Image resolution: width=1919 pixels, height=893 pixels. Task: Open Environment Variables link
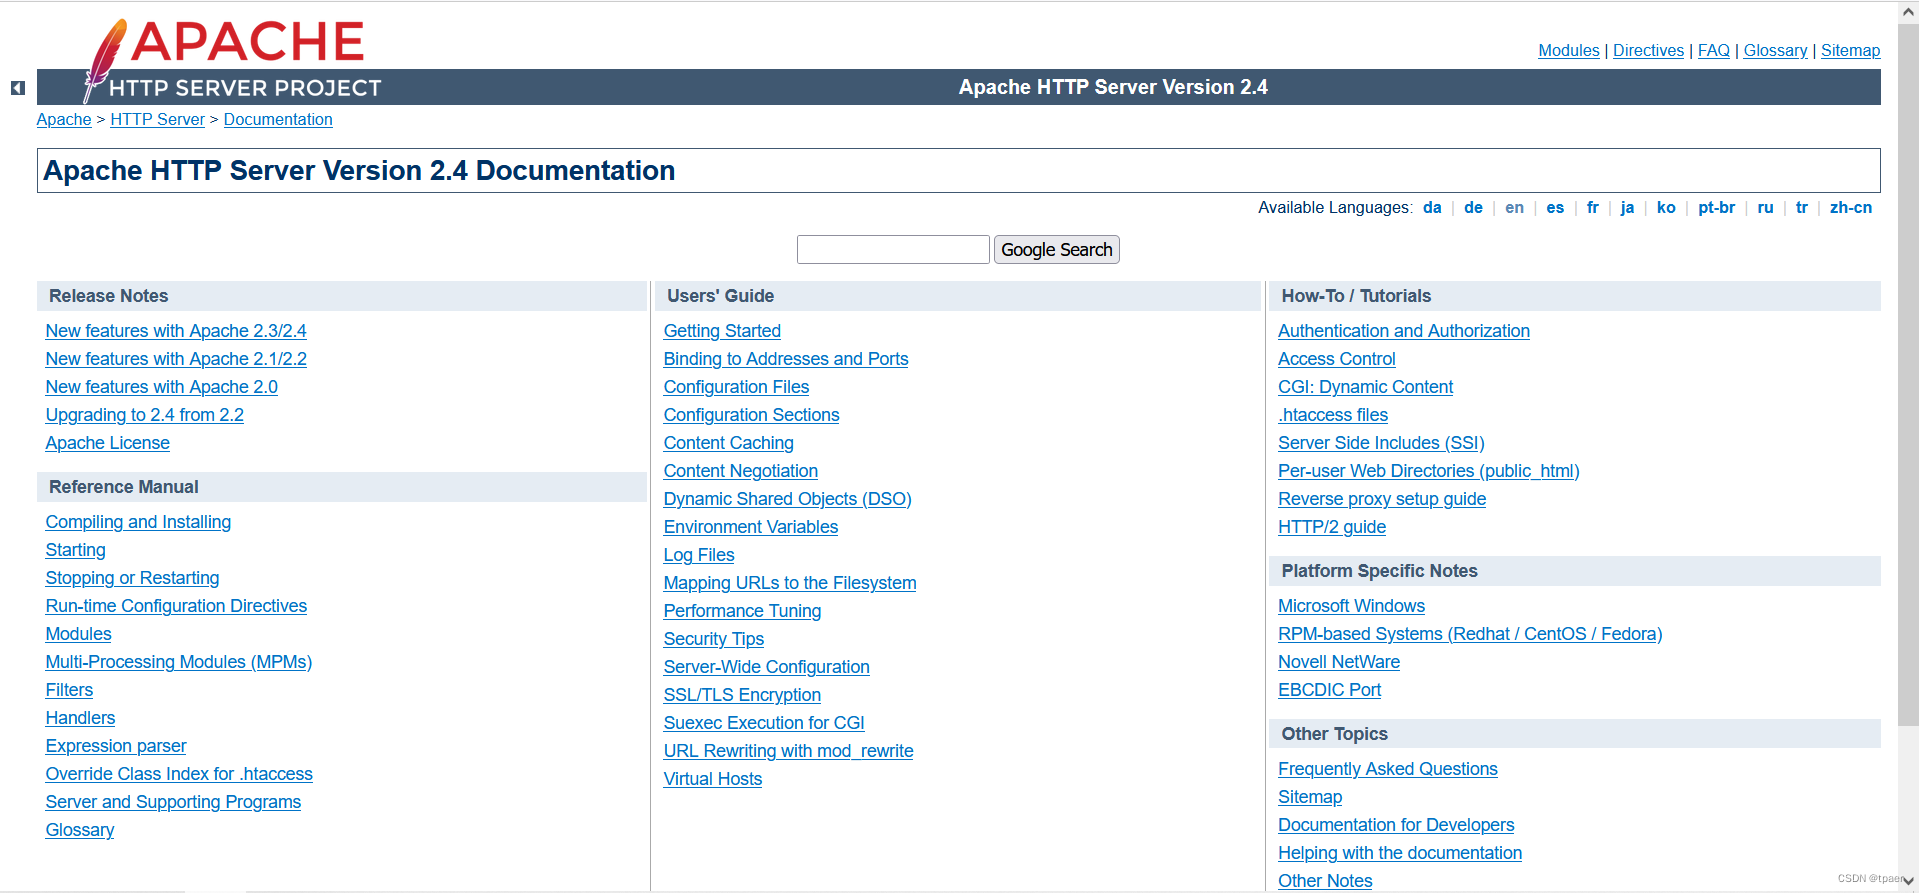750,527
